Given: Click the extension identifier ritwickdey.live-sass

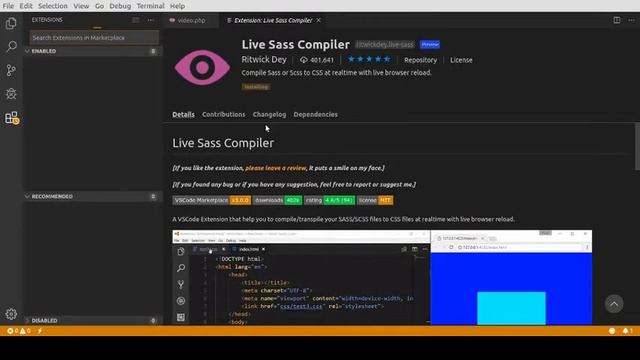Looking at the screenshot, I should click(384, 44).
